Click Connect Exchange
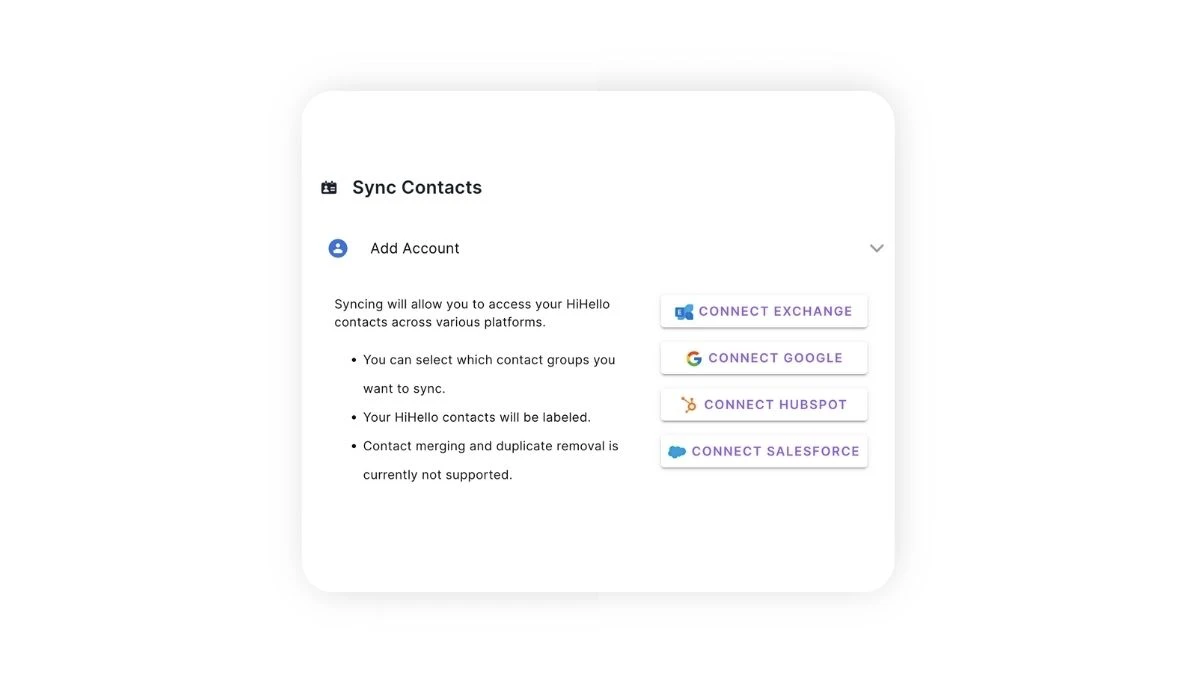The height and width of the screenshot is (677, 1200). coord(764,311)
